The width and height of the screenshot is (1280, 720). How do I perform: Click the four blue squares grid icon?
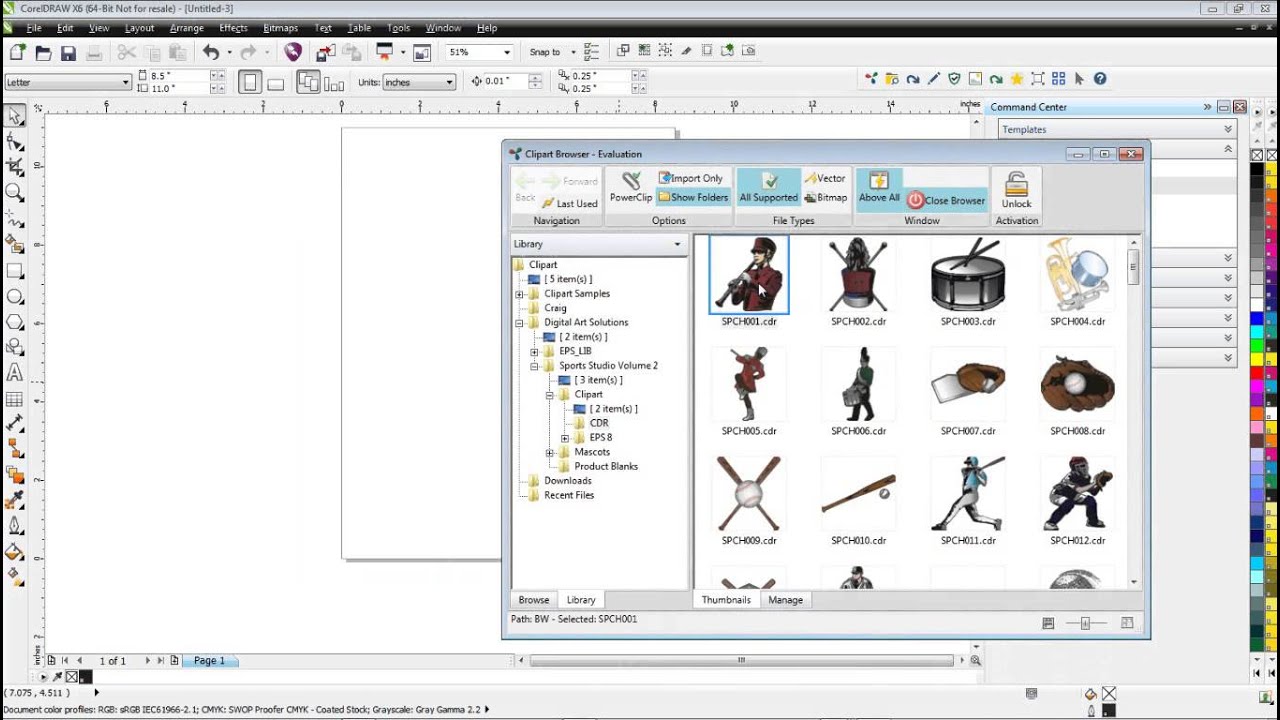(x=1058, y=79)
